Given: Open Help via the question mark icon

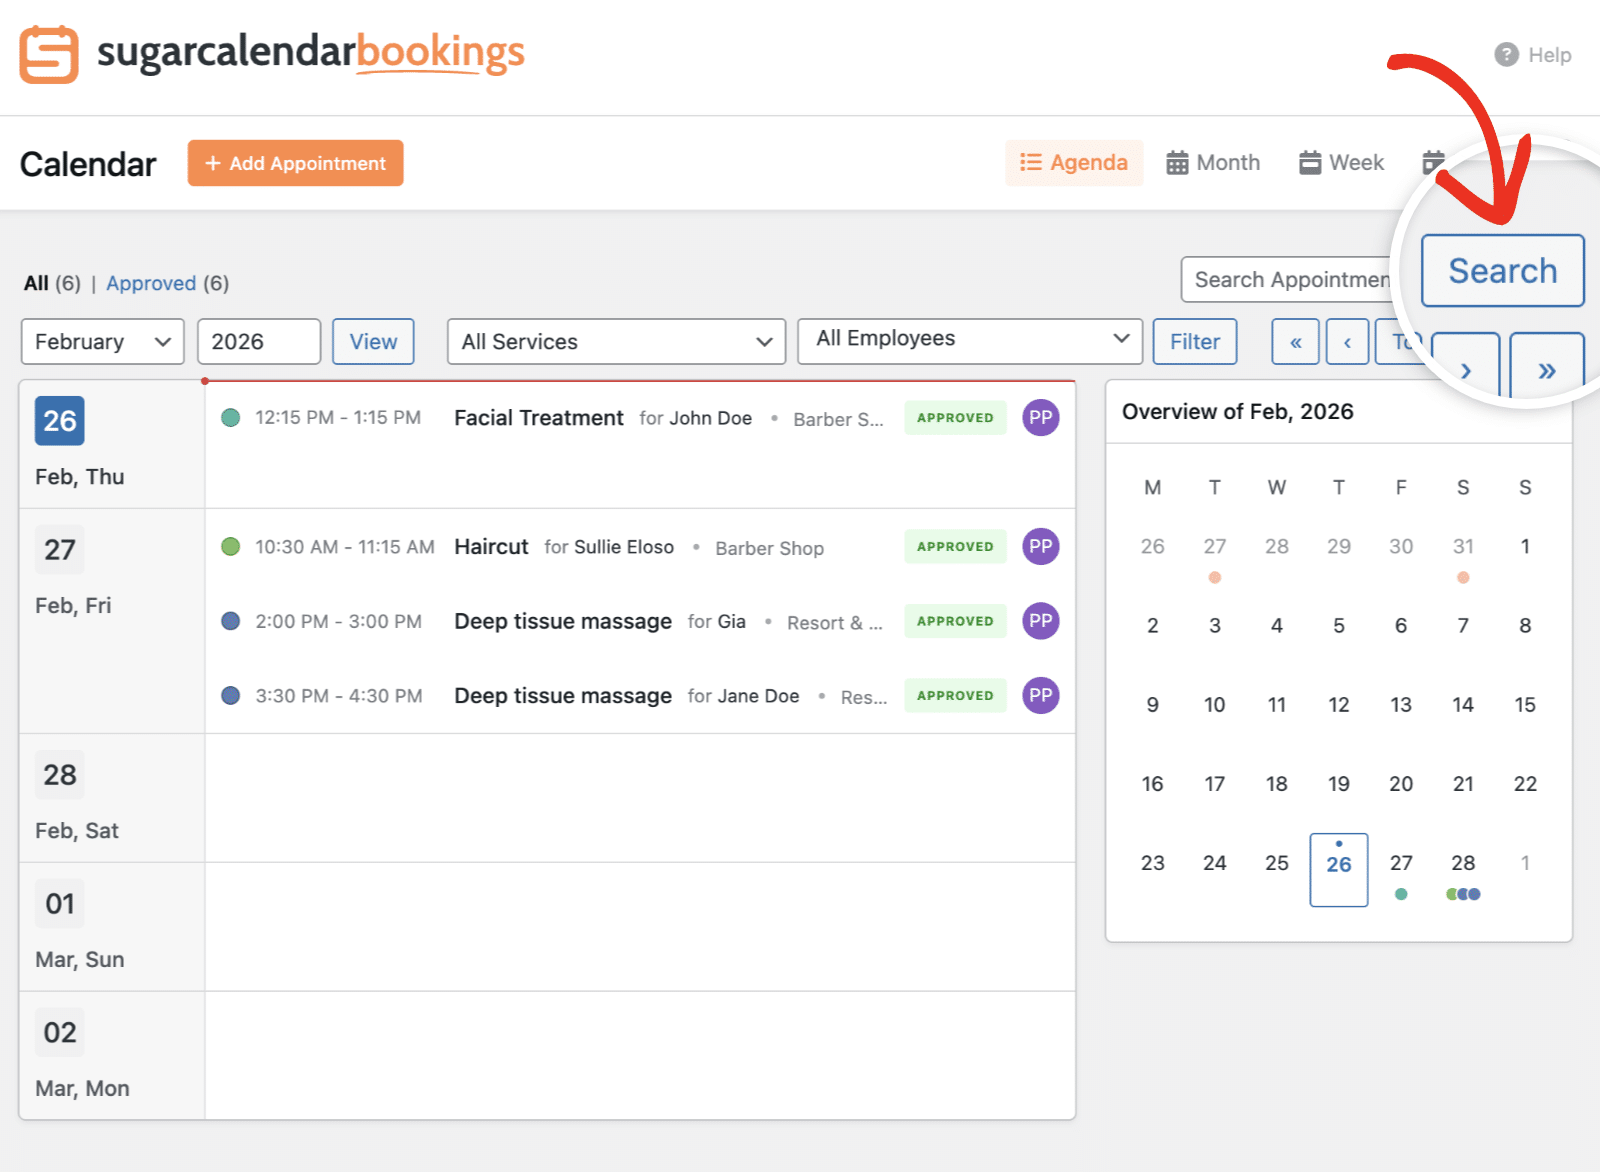Looking at the screenshot, I should pyautogui.click(x=1506, y=55).
